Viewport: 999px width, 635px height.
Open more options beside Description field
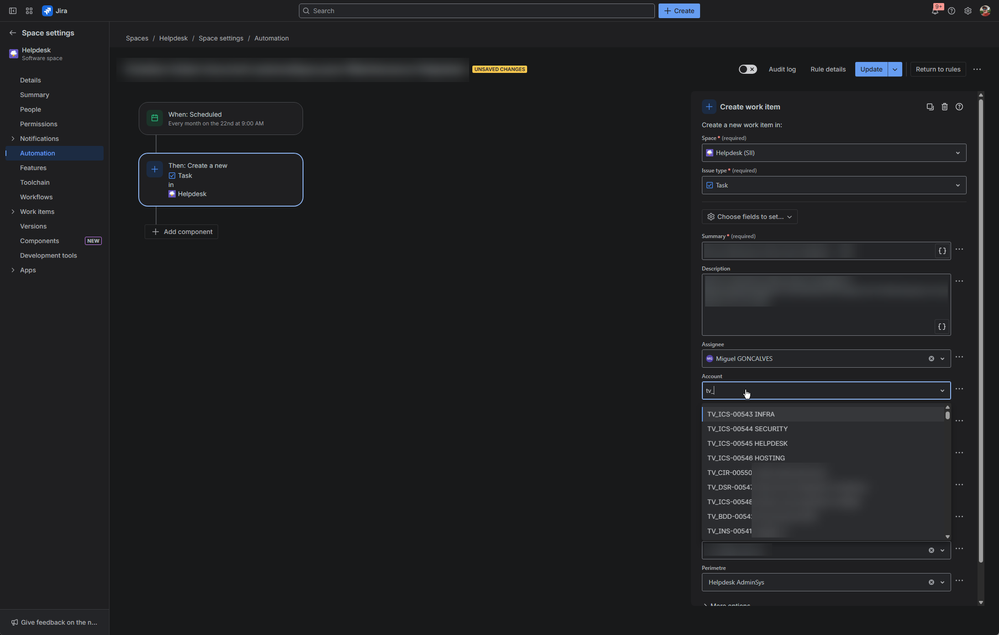coord(959,281)
